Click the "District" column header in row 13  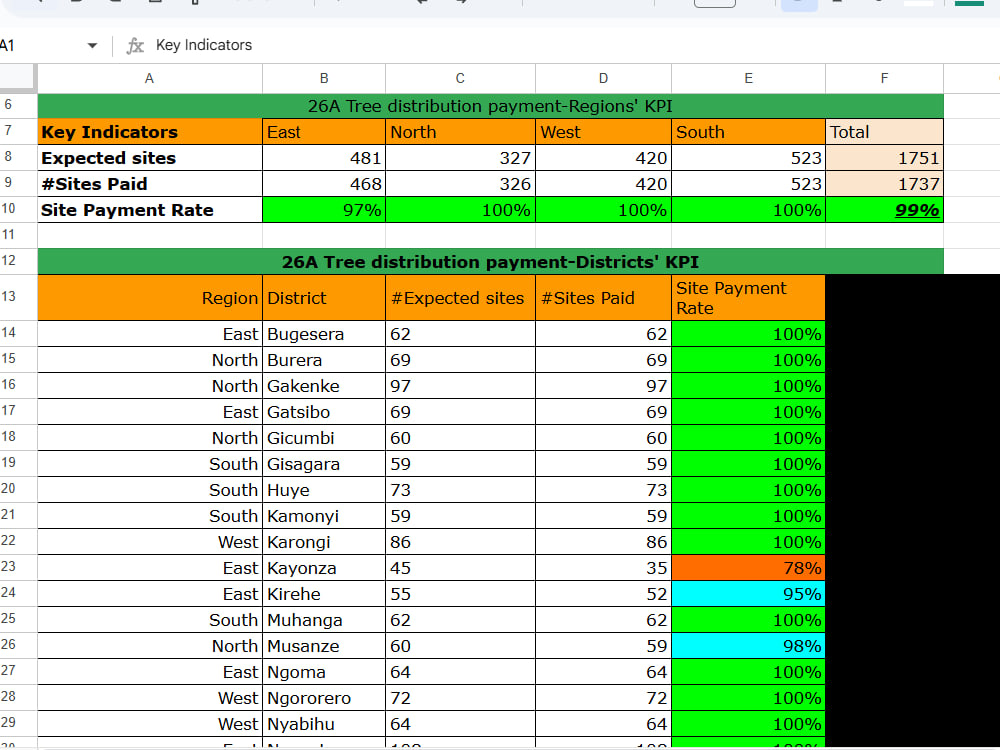point(324,298)
